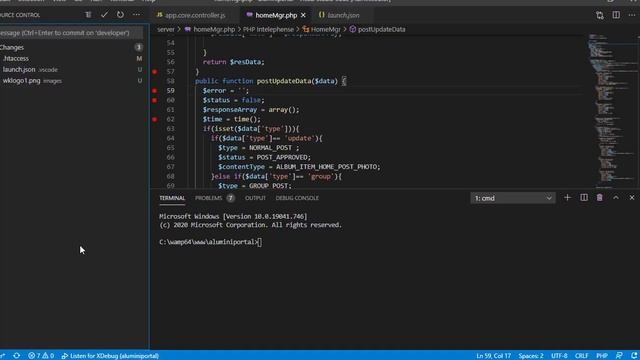Open the 1: cmd terminal dropdown
This screenshot has width=640, height=360.
513,198
